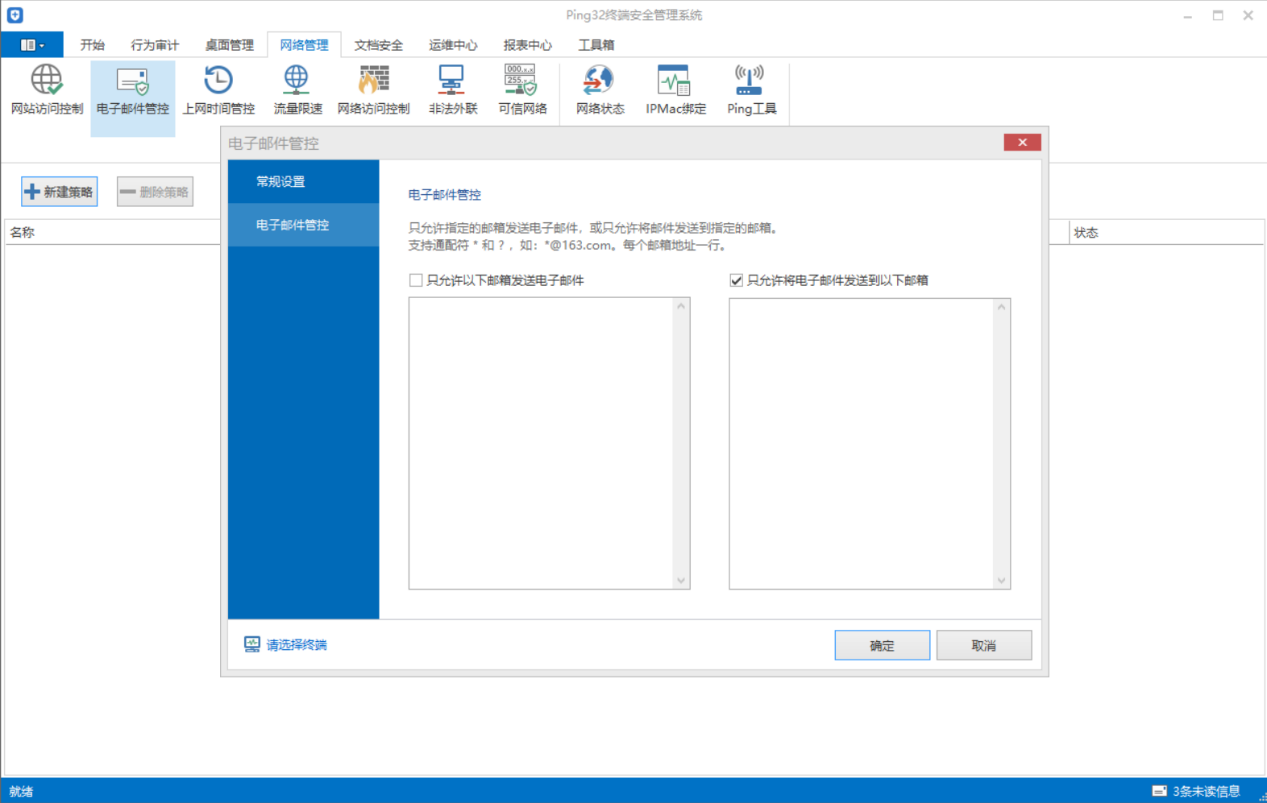Switch to the 工具箱 ribbon tab
Screen dimensions: 1267x803
coord(596,45)
